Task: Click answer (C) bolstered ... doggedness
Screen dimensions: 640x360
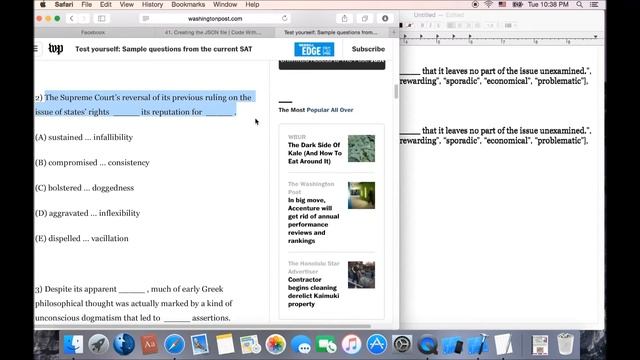Action: pos(84,188)
